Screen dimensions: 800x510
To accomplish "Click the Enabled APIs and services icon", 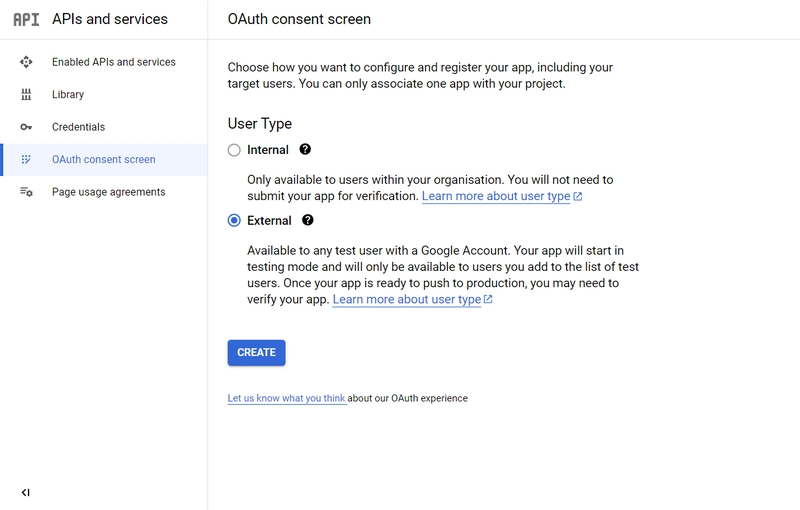I will pyautogui.click(x=26, y=62).
